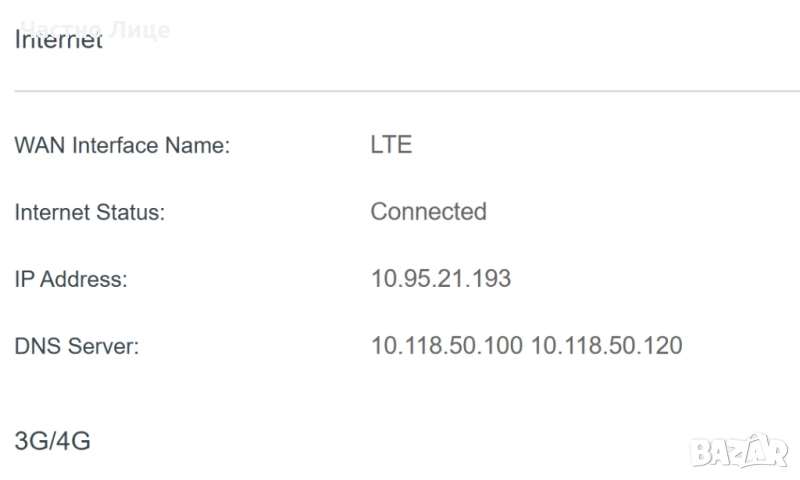Click the second DNS address 10.118.50.120
The image size is (800, 480).
606,346
